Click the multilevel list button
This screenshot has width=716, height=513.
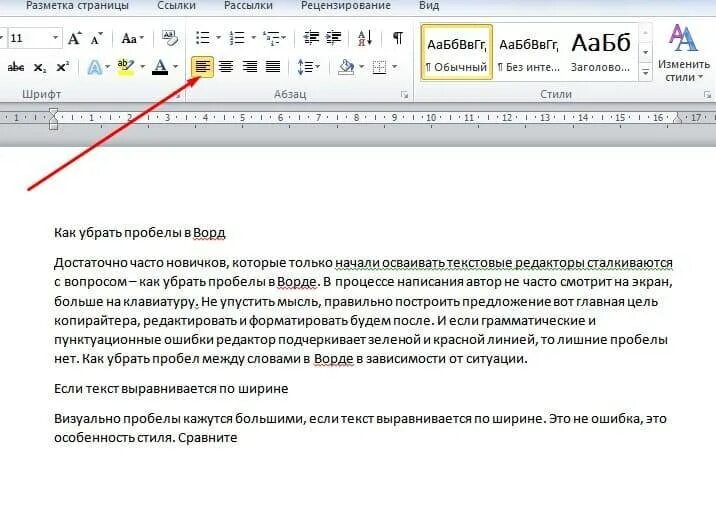coord(272,38)
